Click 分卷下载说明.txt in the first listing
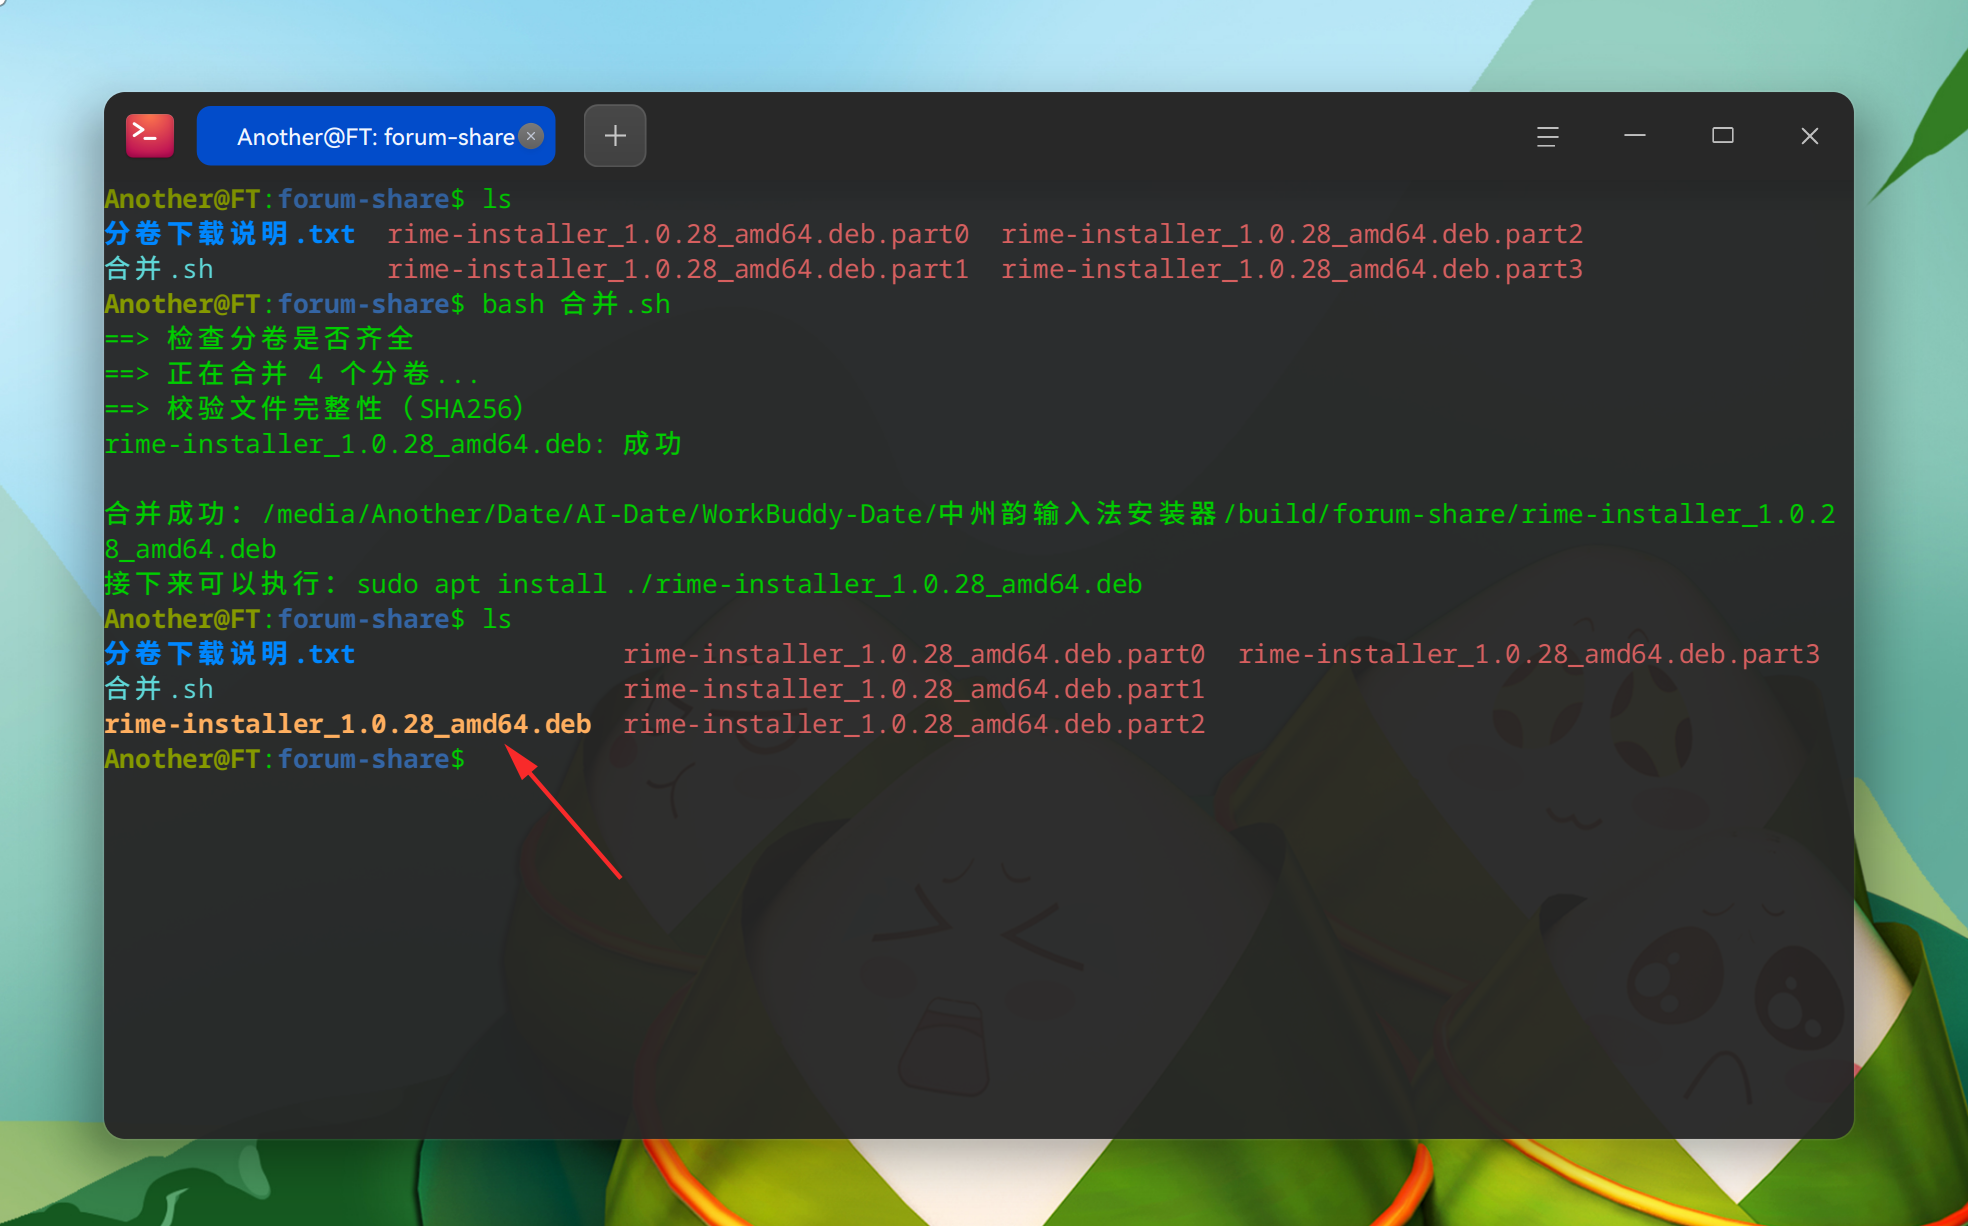 [x=230, y=234]
